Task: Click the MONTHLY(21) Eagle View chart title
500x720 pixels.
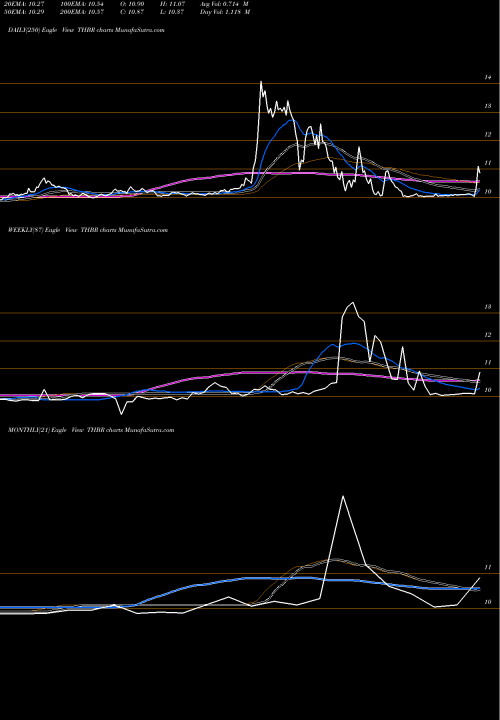Action: (91, 430)
